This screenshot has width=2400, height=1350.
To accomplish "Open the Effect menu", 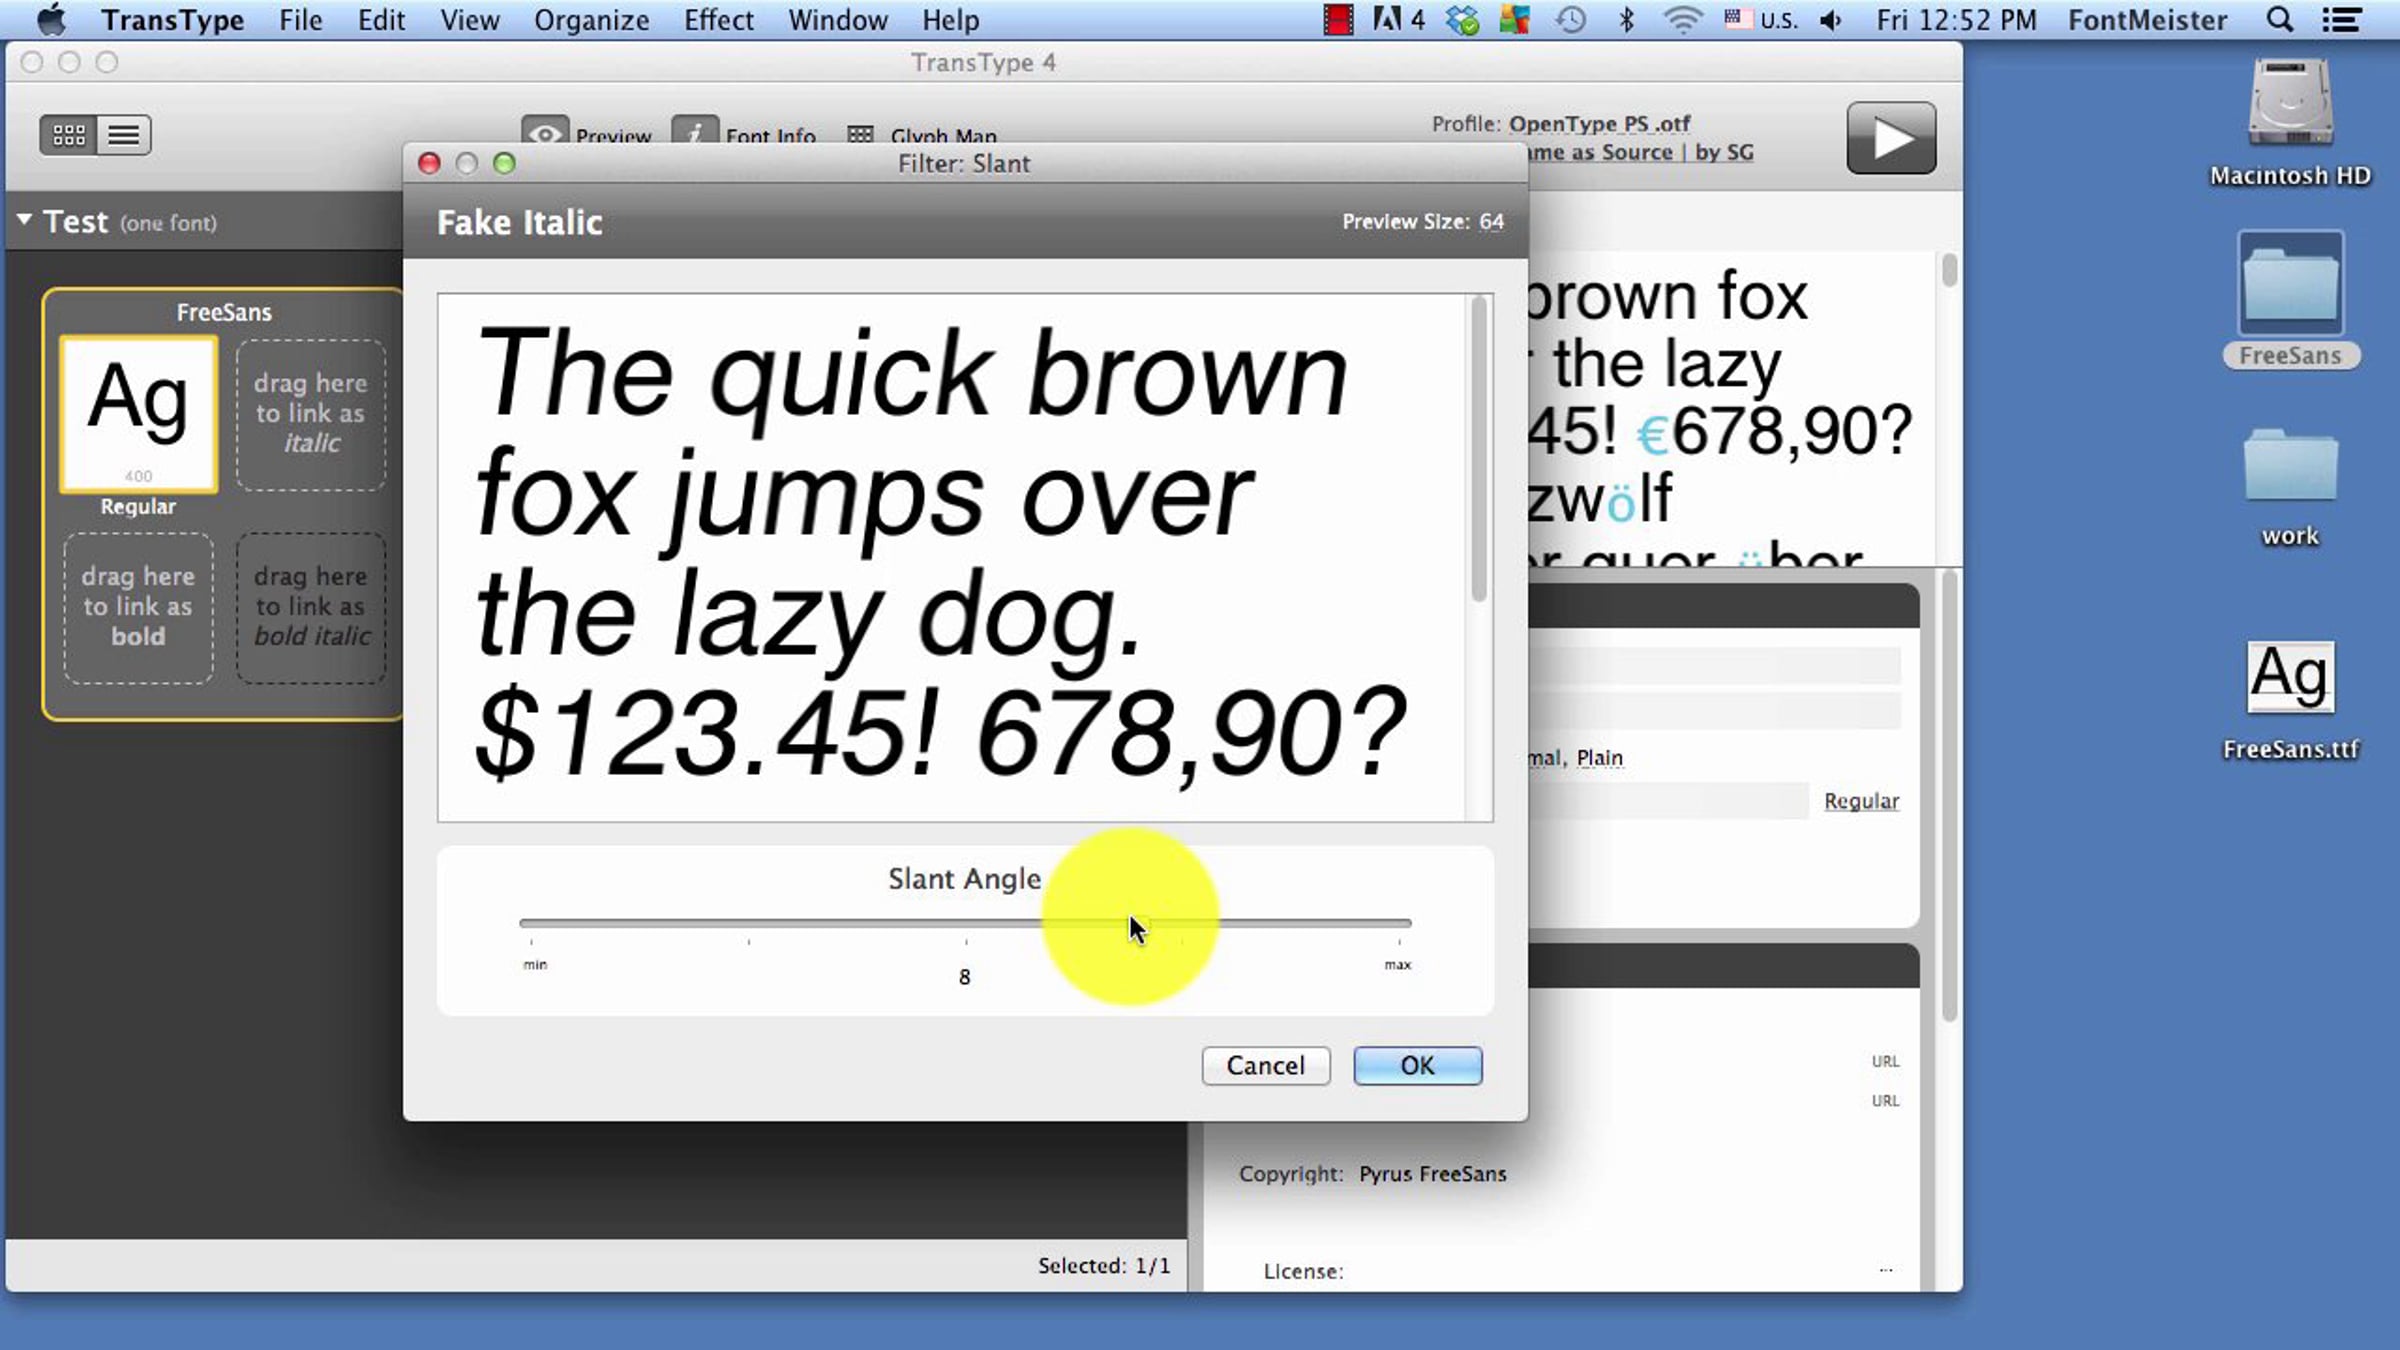I will [718, 20].
